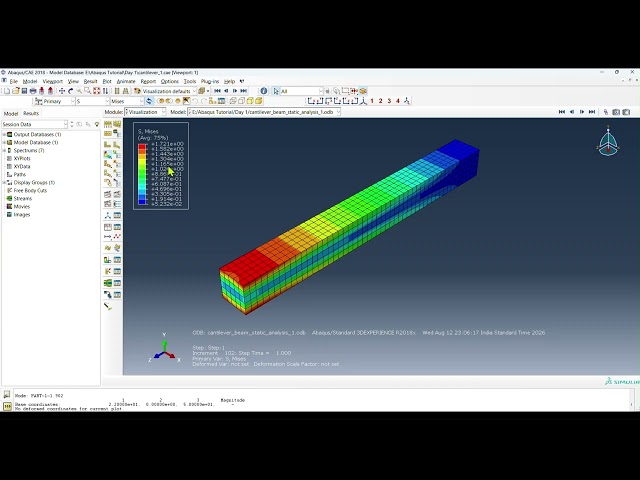Screen dimensions: 640x480
Task: Click the Free Body Cut toolbox icon
Action: click(x=108, y=271)
